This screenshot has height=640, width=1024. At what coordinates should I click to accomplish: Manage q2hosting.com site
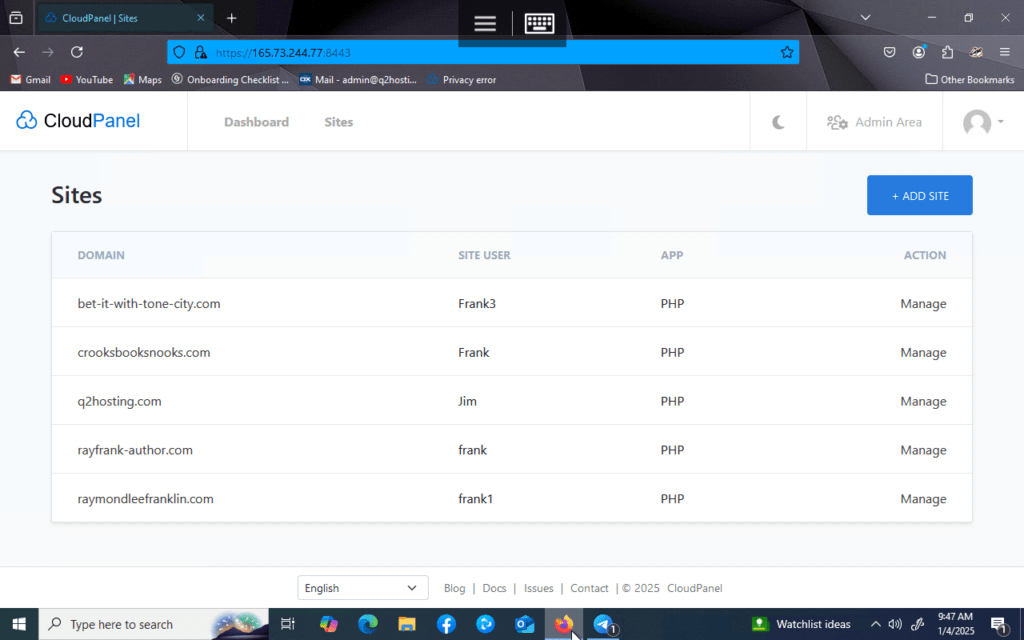coord(923,402)
